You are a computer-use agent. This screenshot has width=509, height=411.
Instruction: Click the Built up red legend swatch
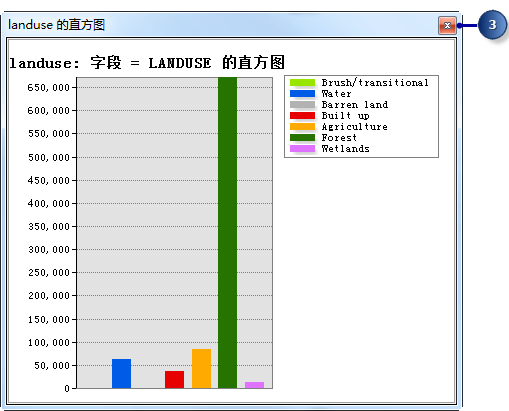[302, 115]
